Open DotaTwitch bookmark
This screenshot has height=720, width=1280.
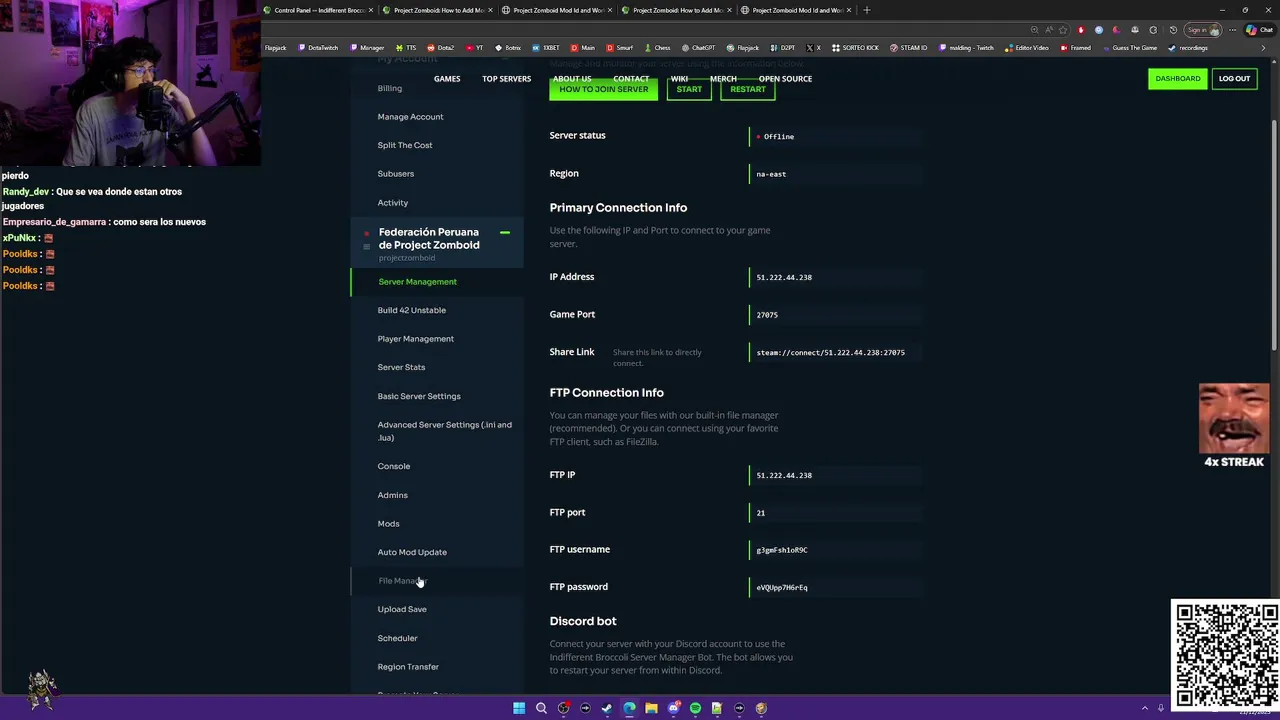click(318, 48)
